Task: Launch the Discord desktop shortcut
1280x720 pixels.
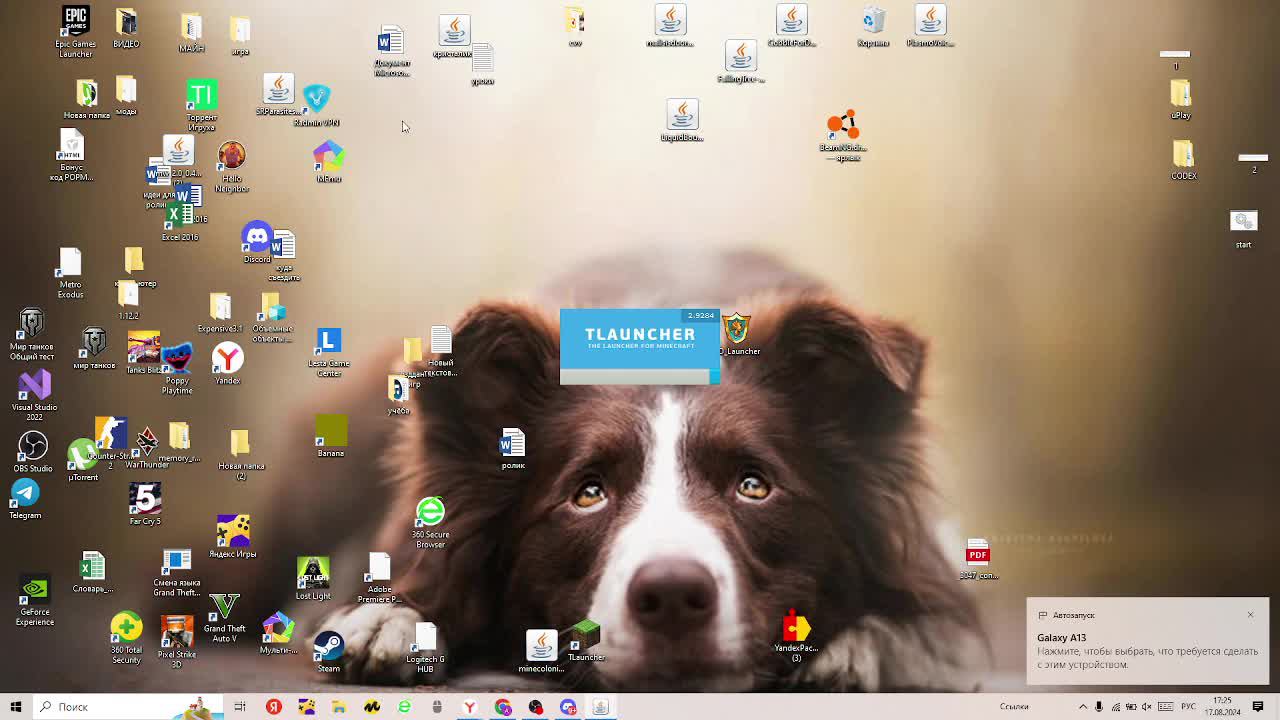Action: (257, 242)
